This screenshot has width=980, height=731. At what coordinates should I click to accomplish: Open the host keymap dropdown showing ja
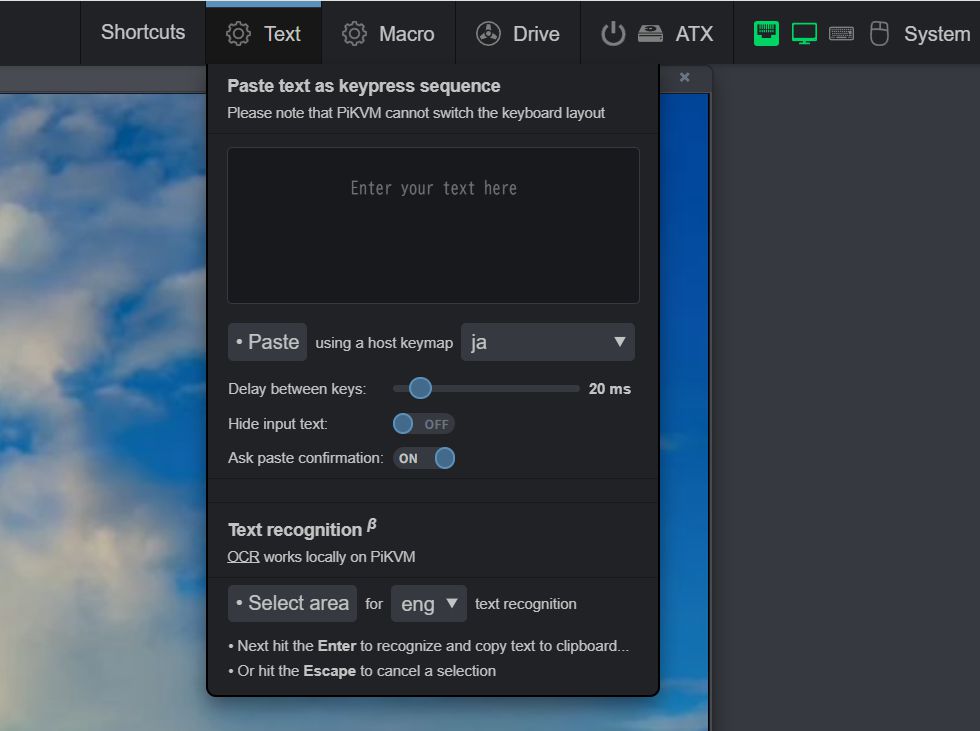pos(547,342)
